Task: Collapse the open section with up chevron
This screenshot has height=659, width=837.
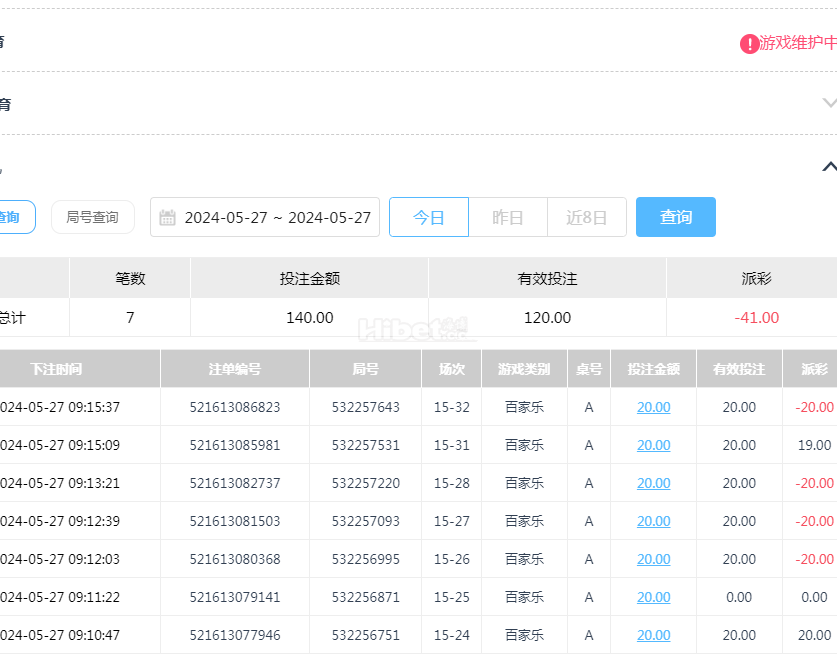Action: [x=829, y=167]
